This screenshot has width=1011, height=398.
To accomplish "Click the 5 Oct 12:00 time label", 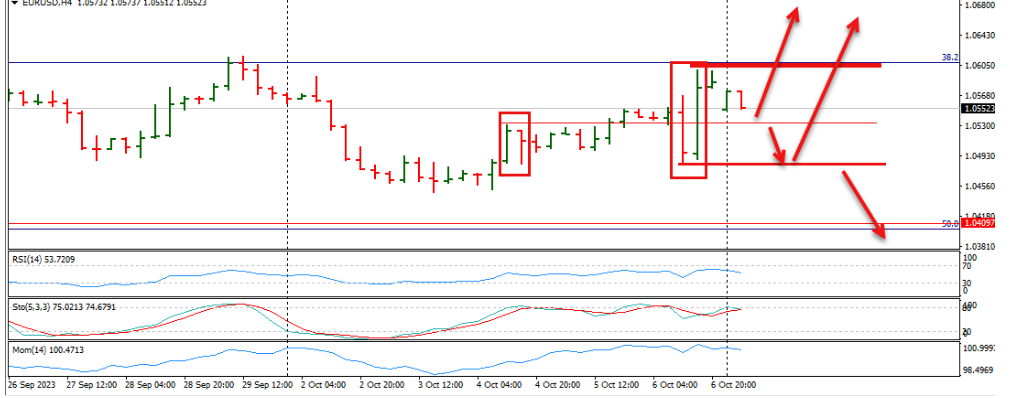I will coord(617,385).
